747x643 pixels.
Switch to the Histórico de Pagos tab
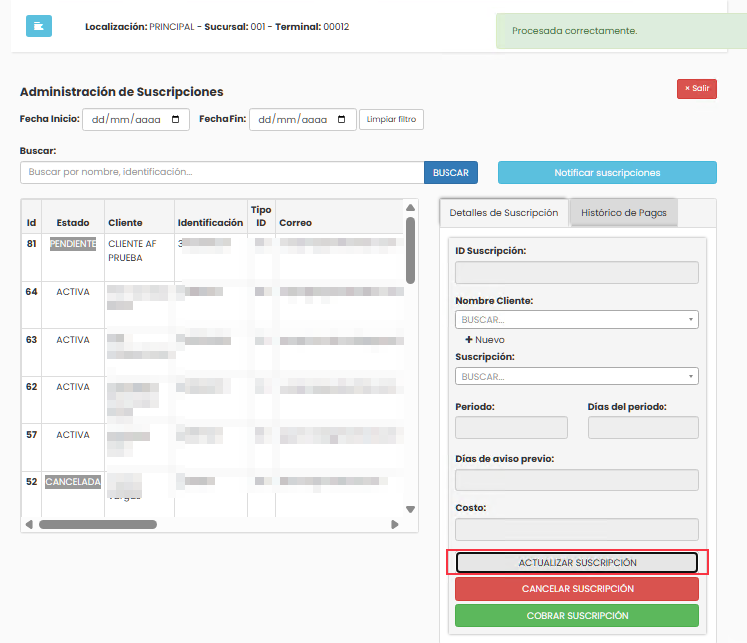(624, 212)
